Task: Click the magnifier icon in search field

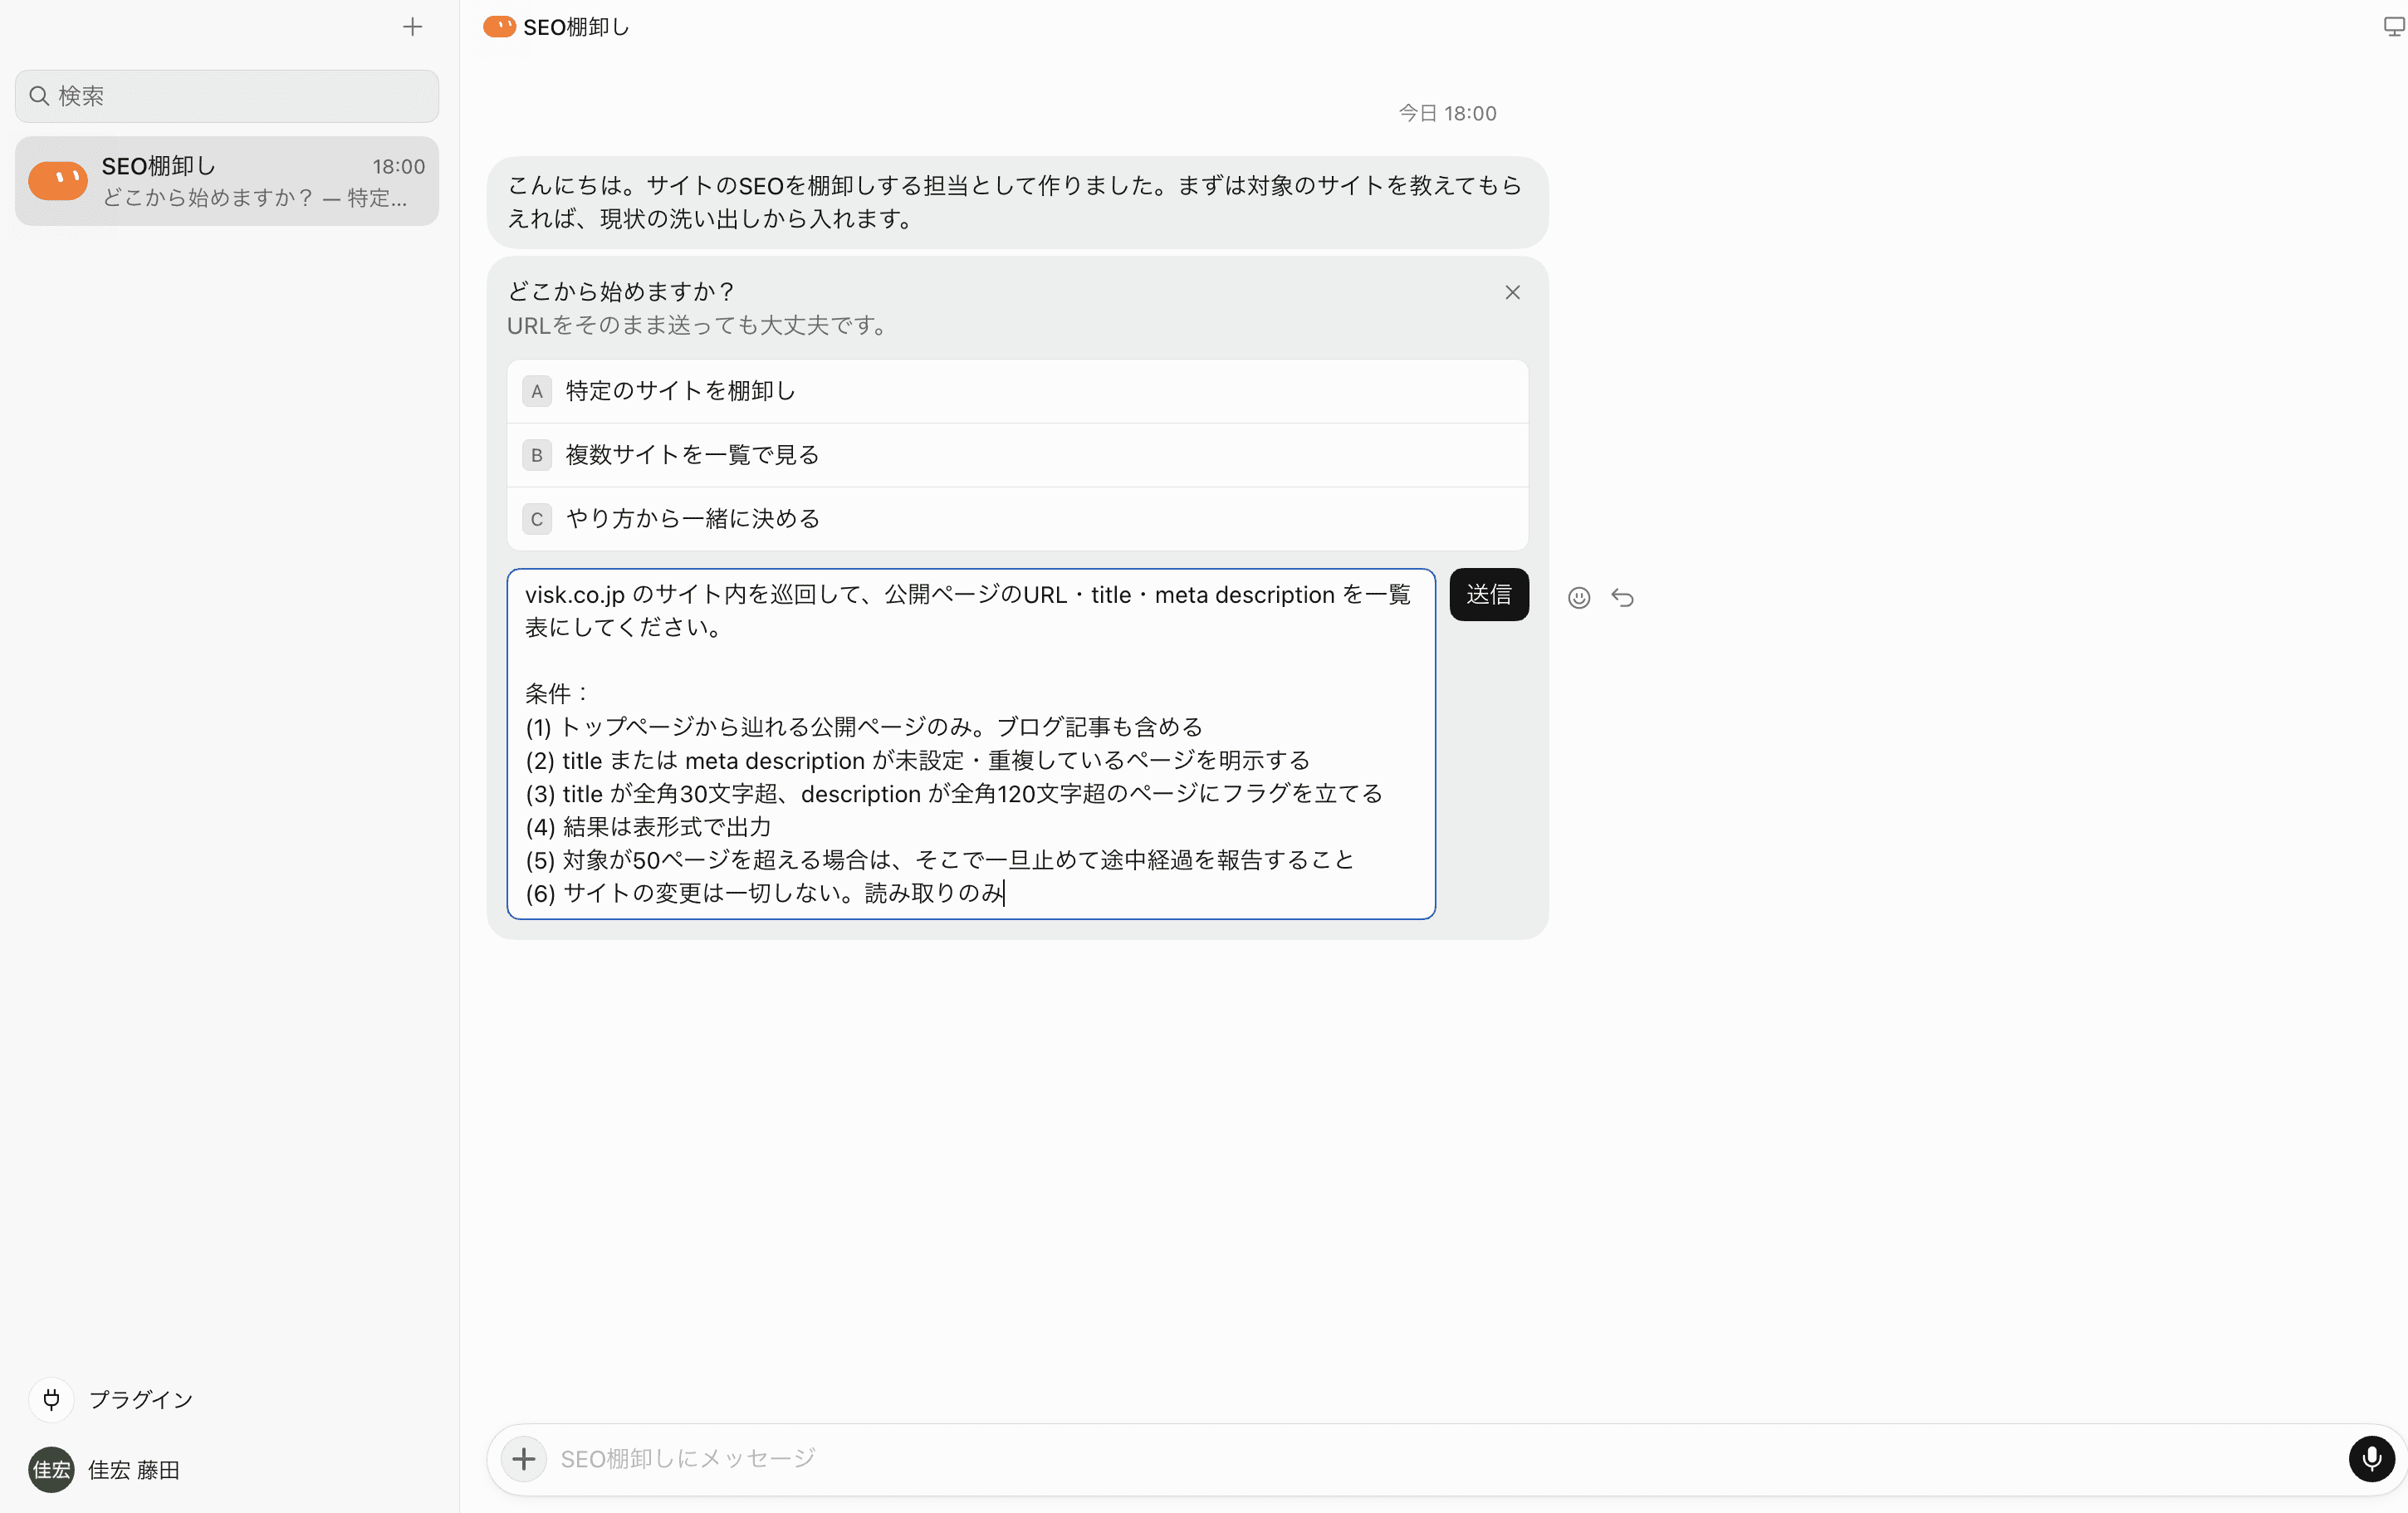Action: (39, 96)
